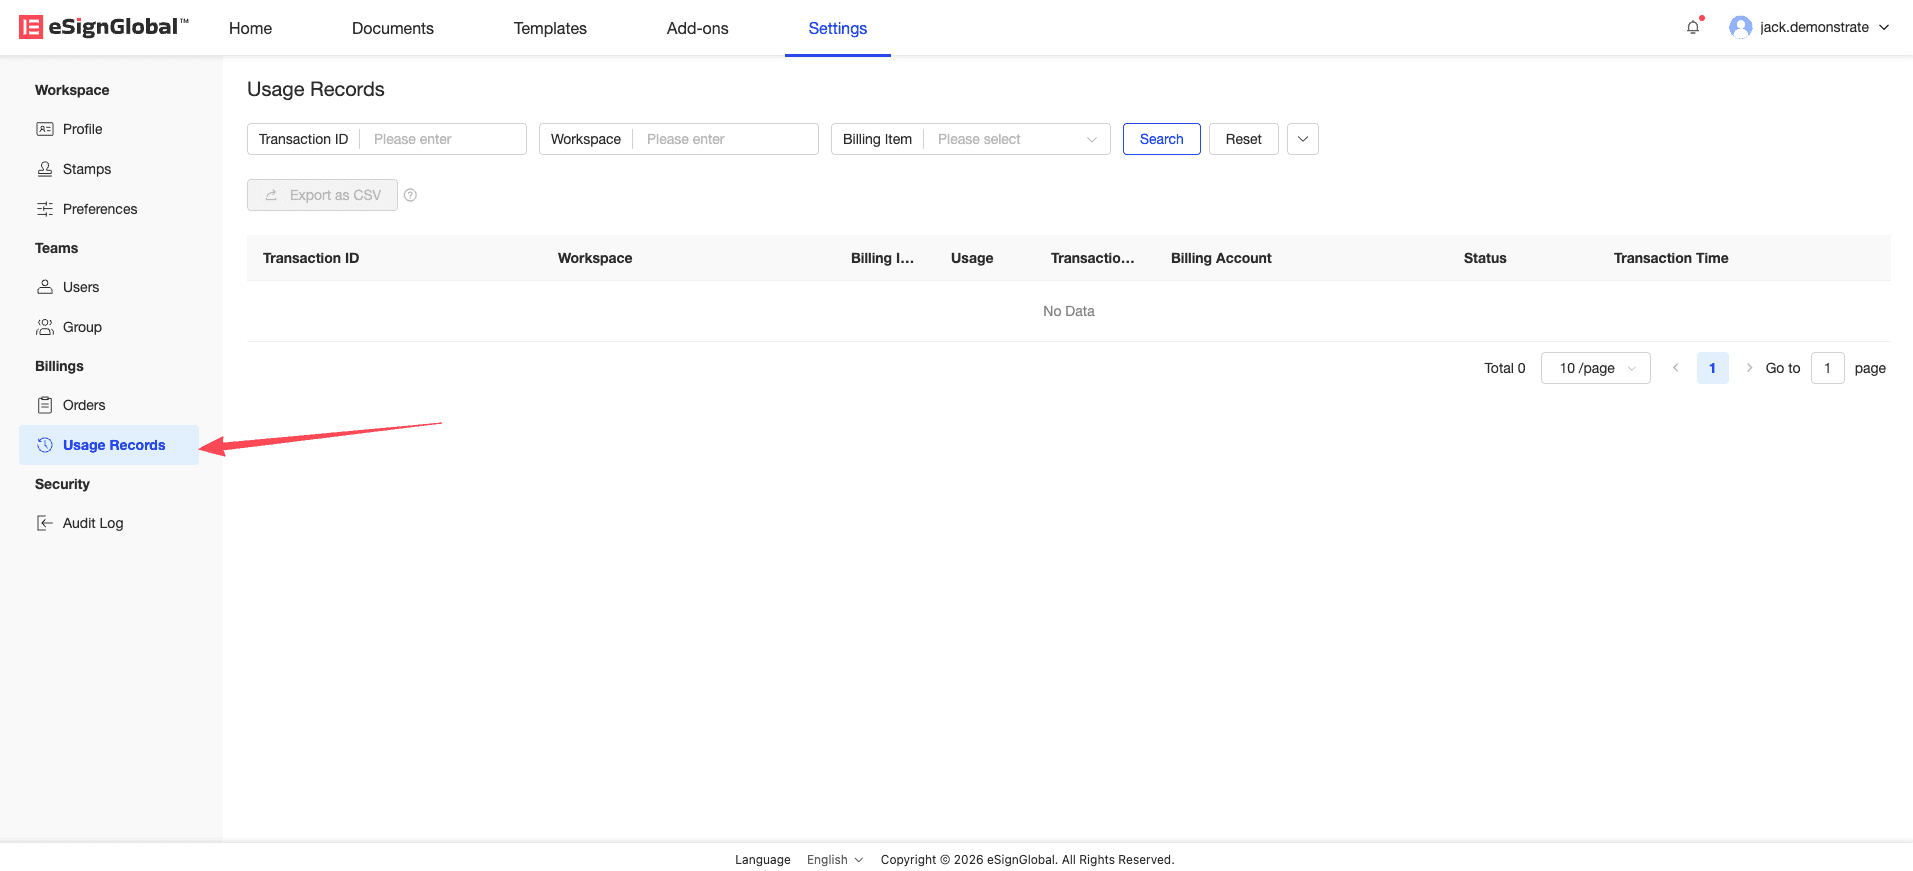
Task: Select page 1 in pagination
Action: 1712,368
